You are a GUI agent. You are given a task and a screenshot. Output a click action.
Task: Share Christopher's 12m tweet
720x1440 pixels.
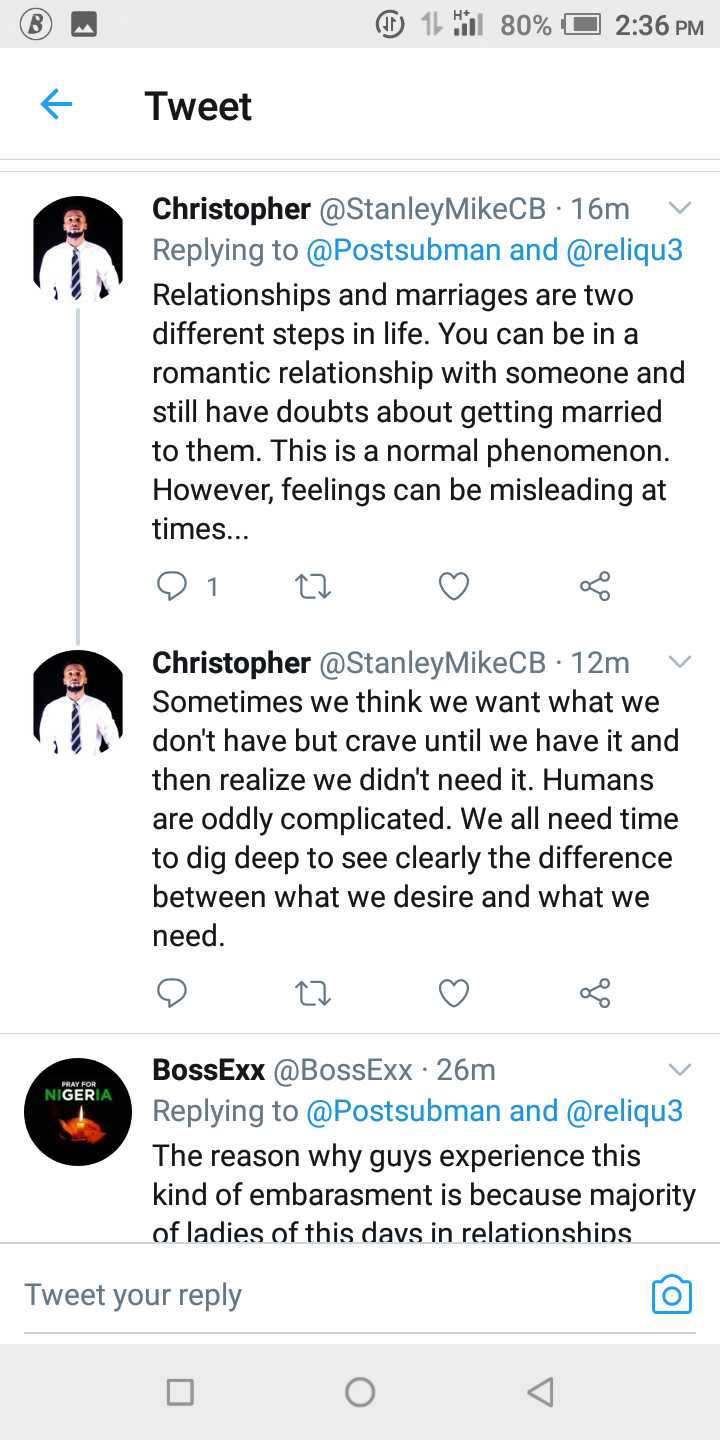(595, 993)
